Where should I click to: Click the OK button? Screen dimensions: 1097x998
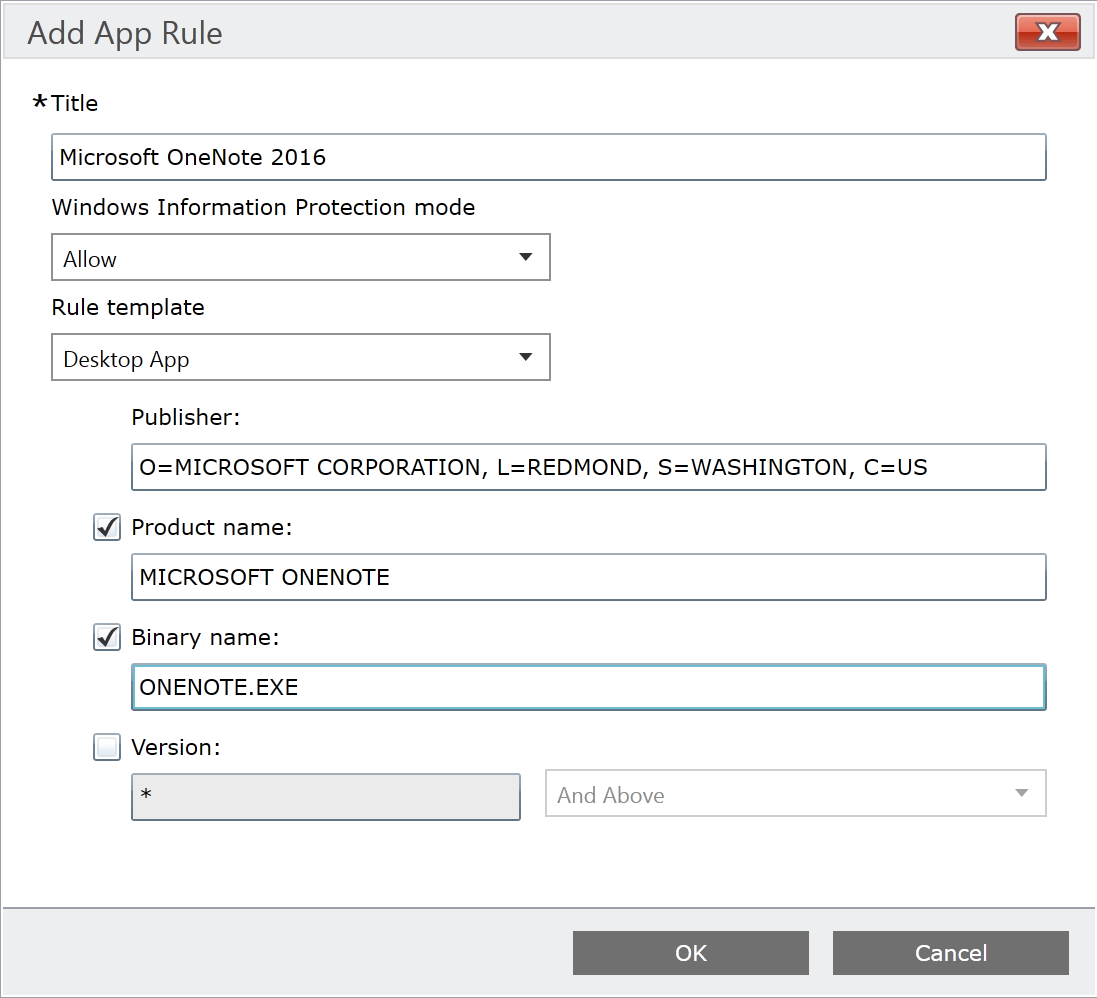tap(690, 952)
